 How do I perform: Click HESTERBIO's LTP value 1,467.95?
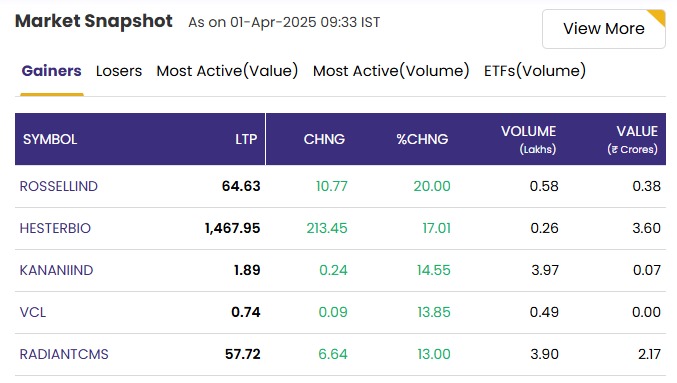[x=232, y=228]
